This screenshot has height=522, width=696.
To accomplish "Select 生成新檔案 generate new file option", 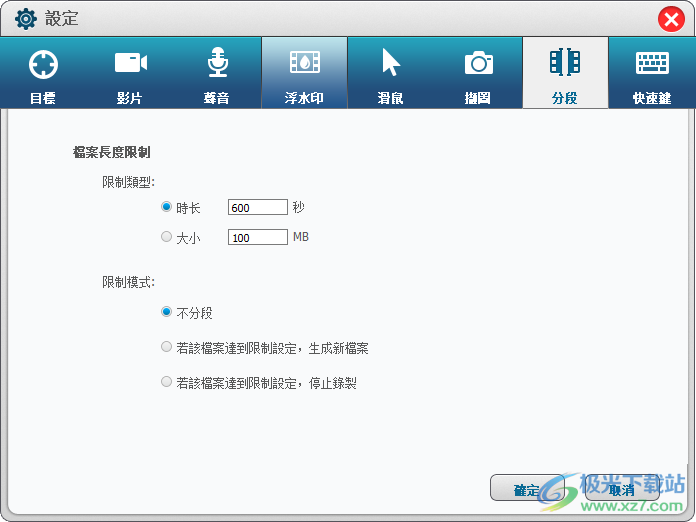I will pyautogui.click(x=166, y=347).
